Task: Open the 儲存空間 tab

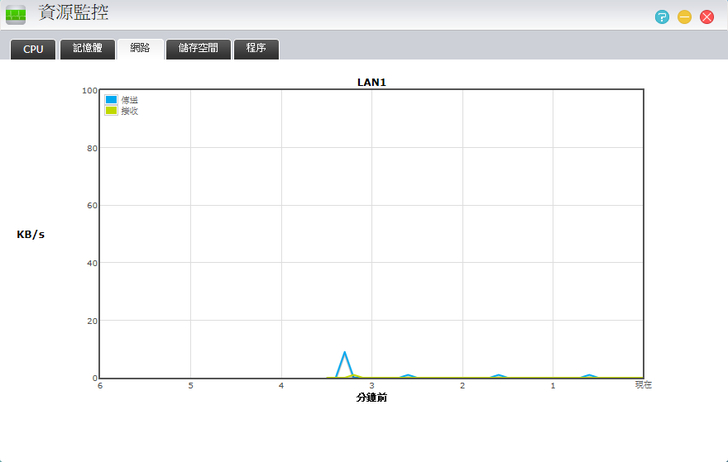Action: 198,49
